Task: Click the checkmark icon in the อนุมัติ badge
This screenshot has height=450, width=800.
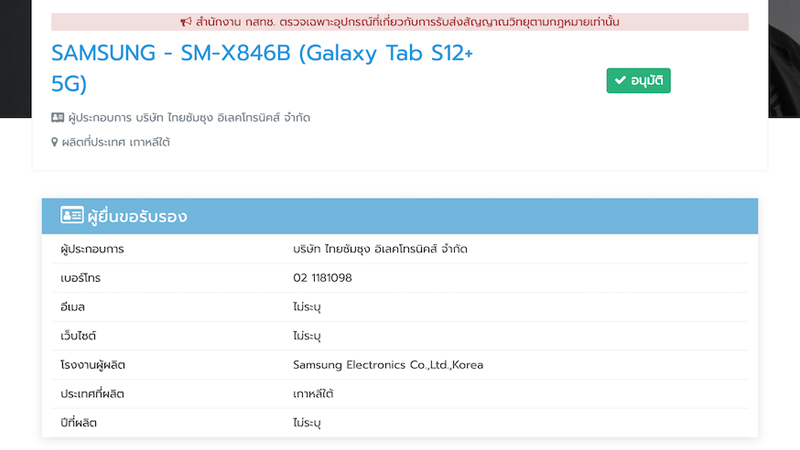Action: pyautogui.click(x=620, y=80)
